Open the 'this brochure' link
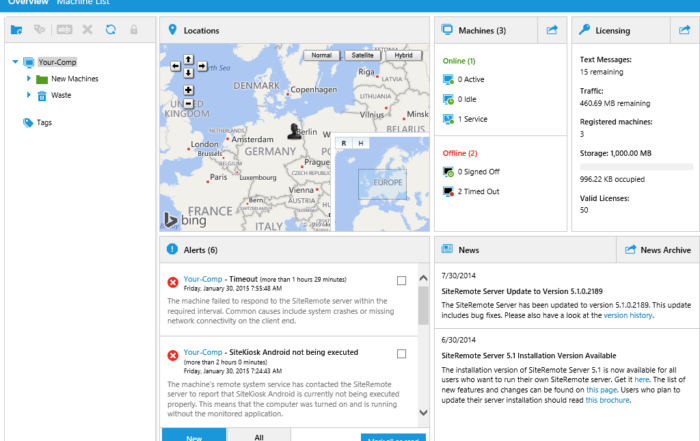Image resolution: width=700 pixels, height=441 pixels. (x=607, y=400)
